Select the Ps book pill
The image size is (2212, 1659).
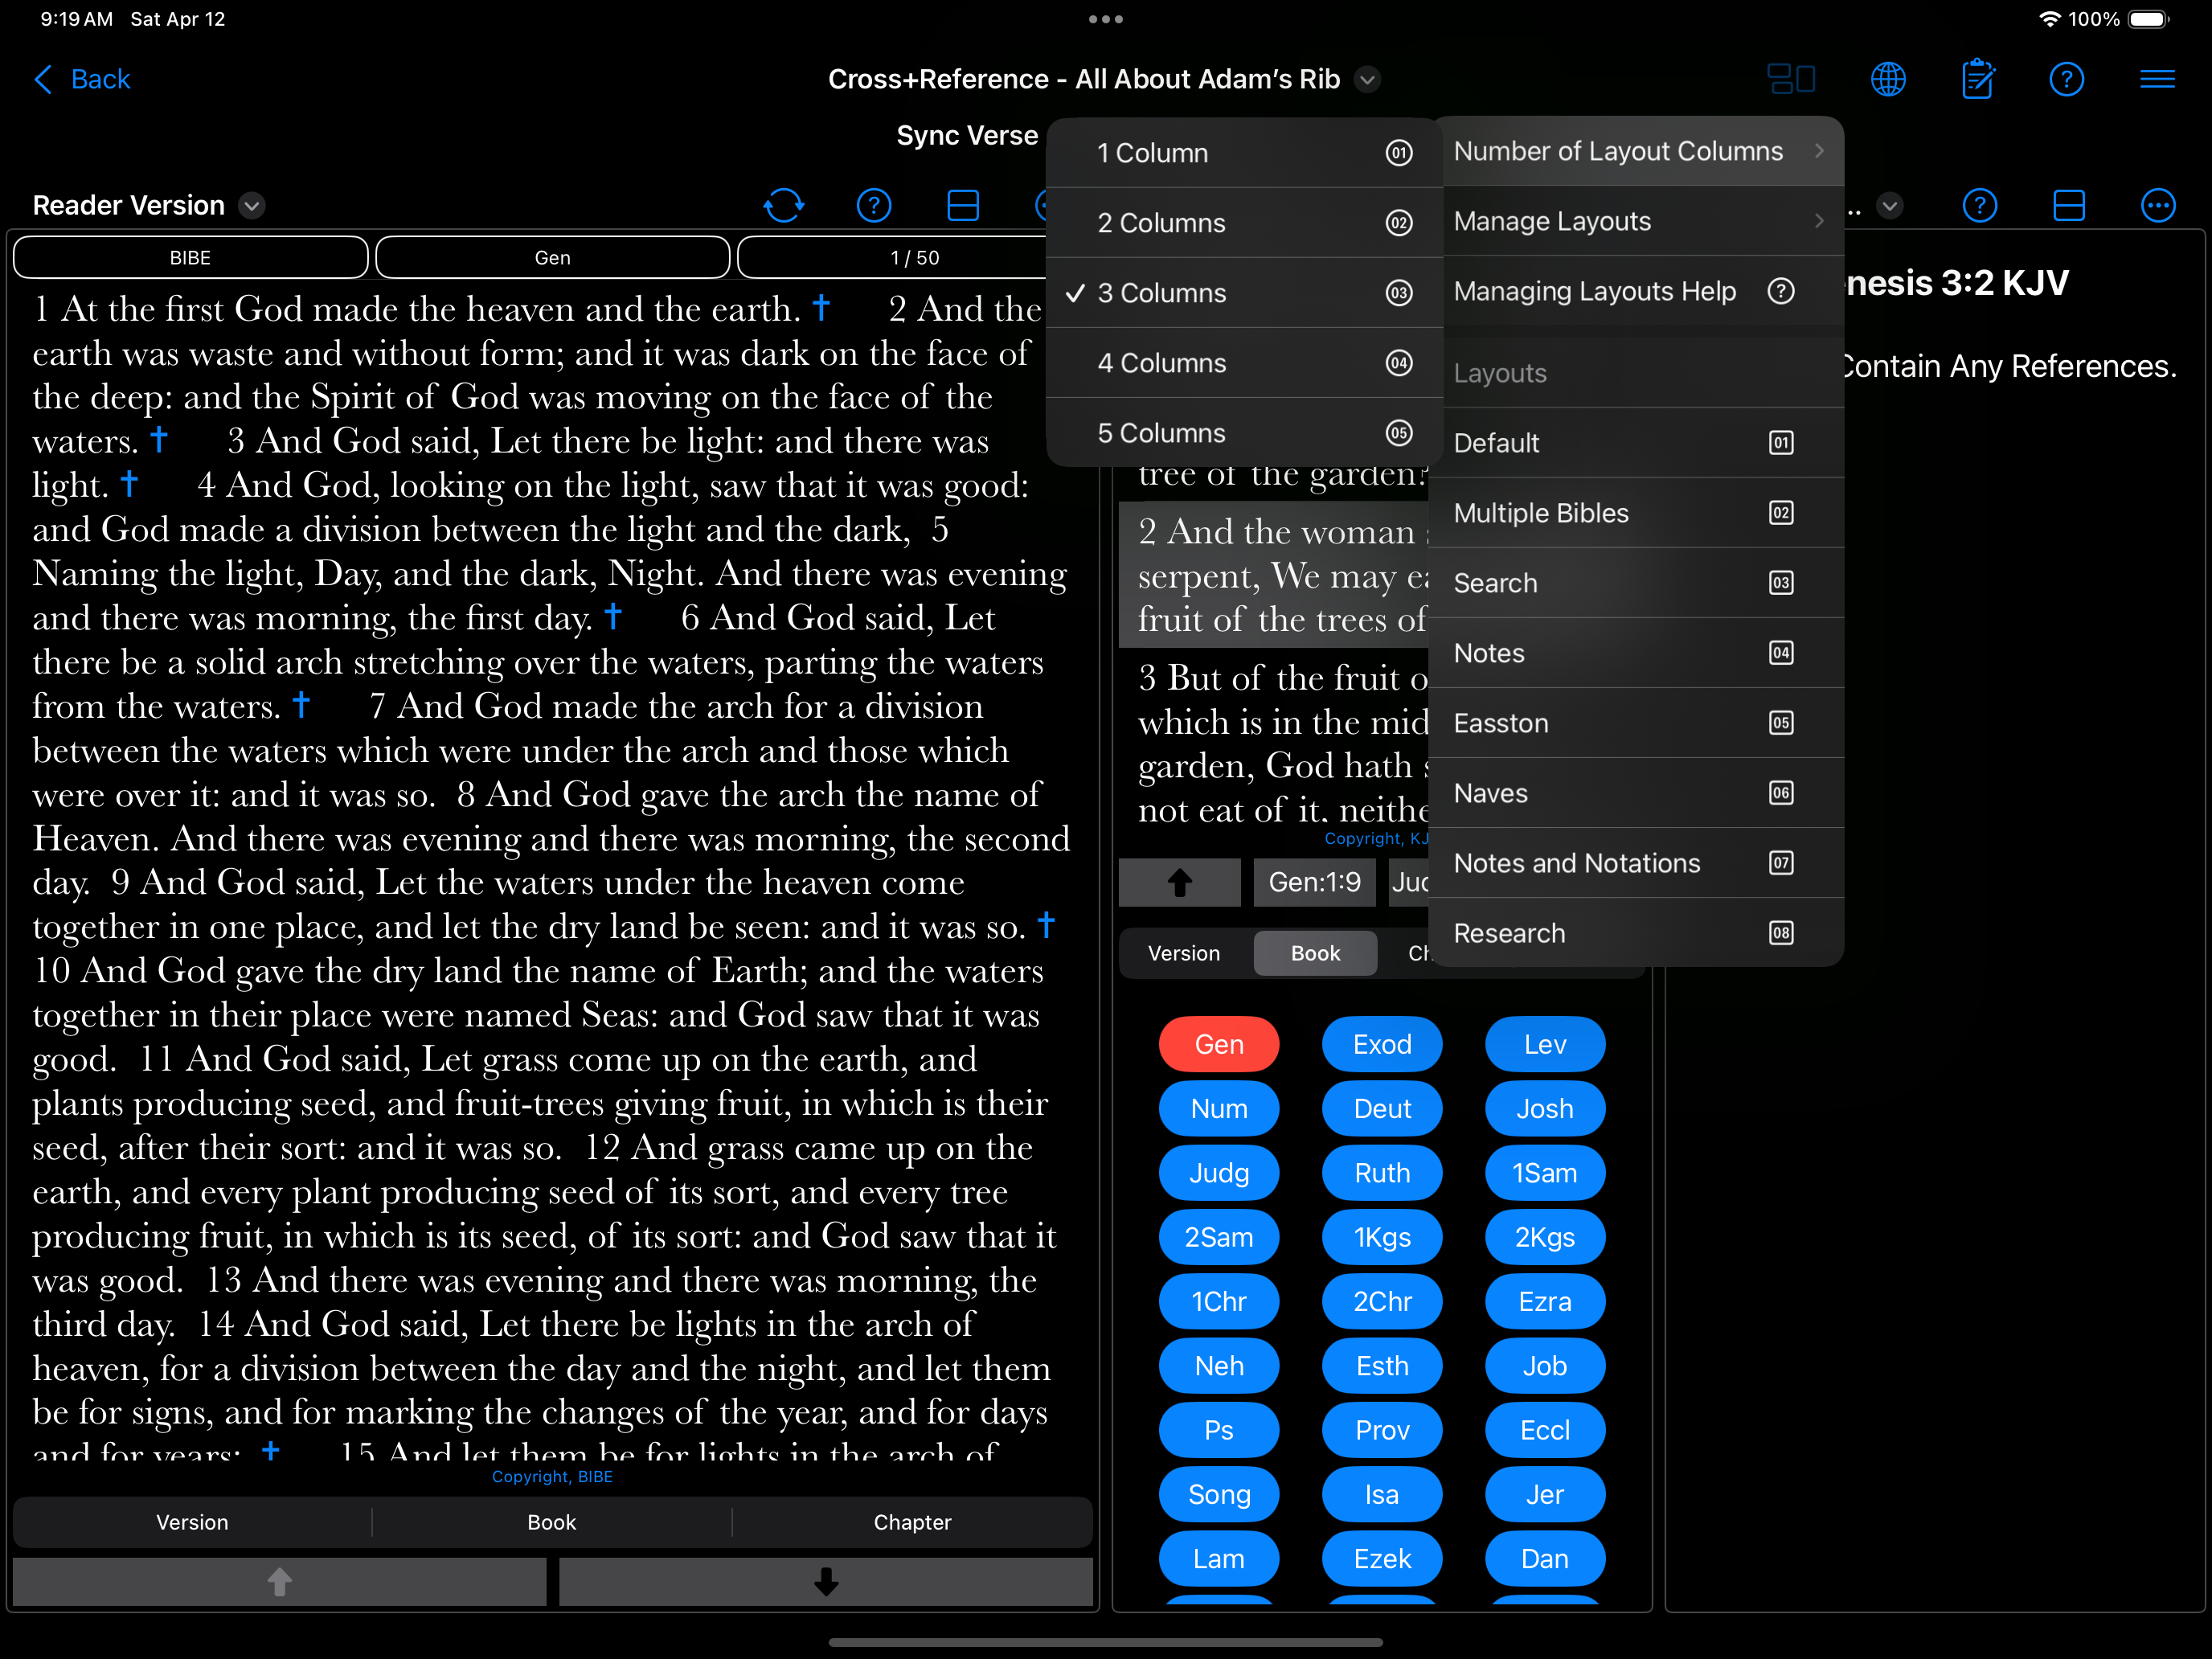point(1219,1430)
